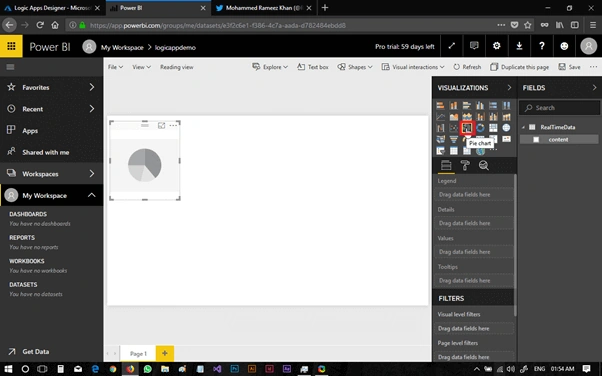Collapse the My Workspace section
Screen dimensions: 602x376
[x=91, y=195]
